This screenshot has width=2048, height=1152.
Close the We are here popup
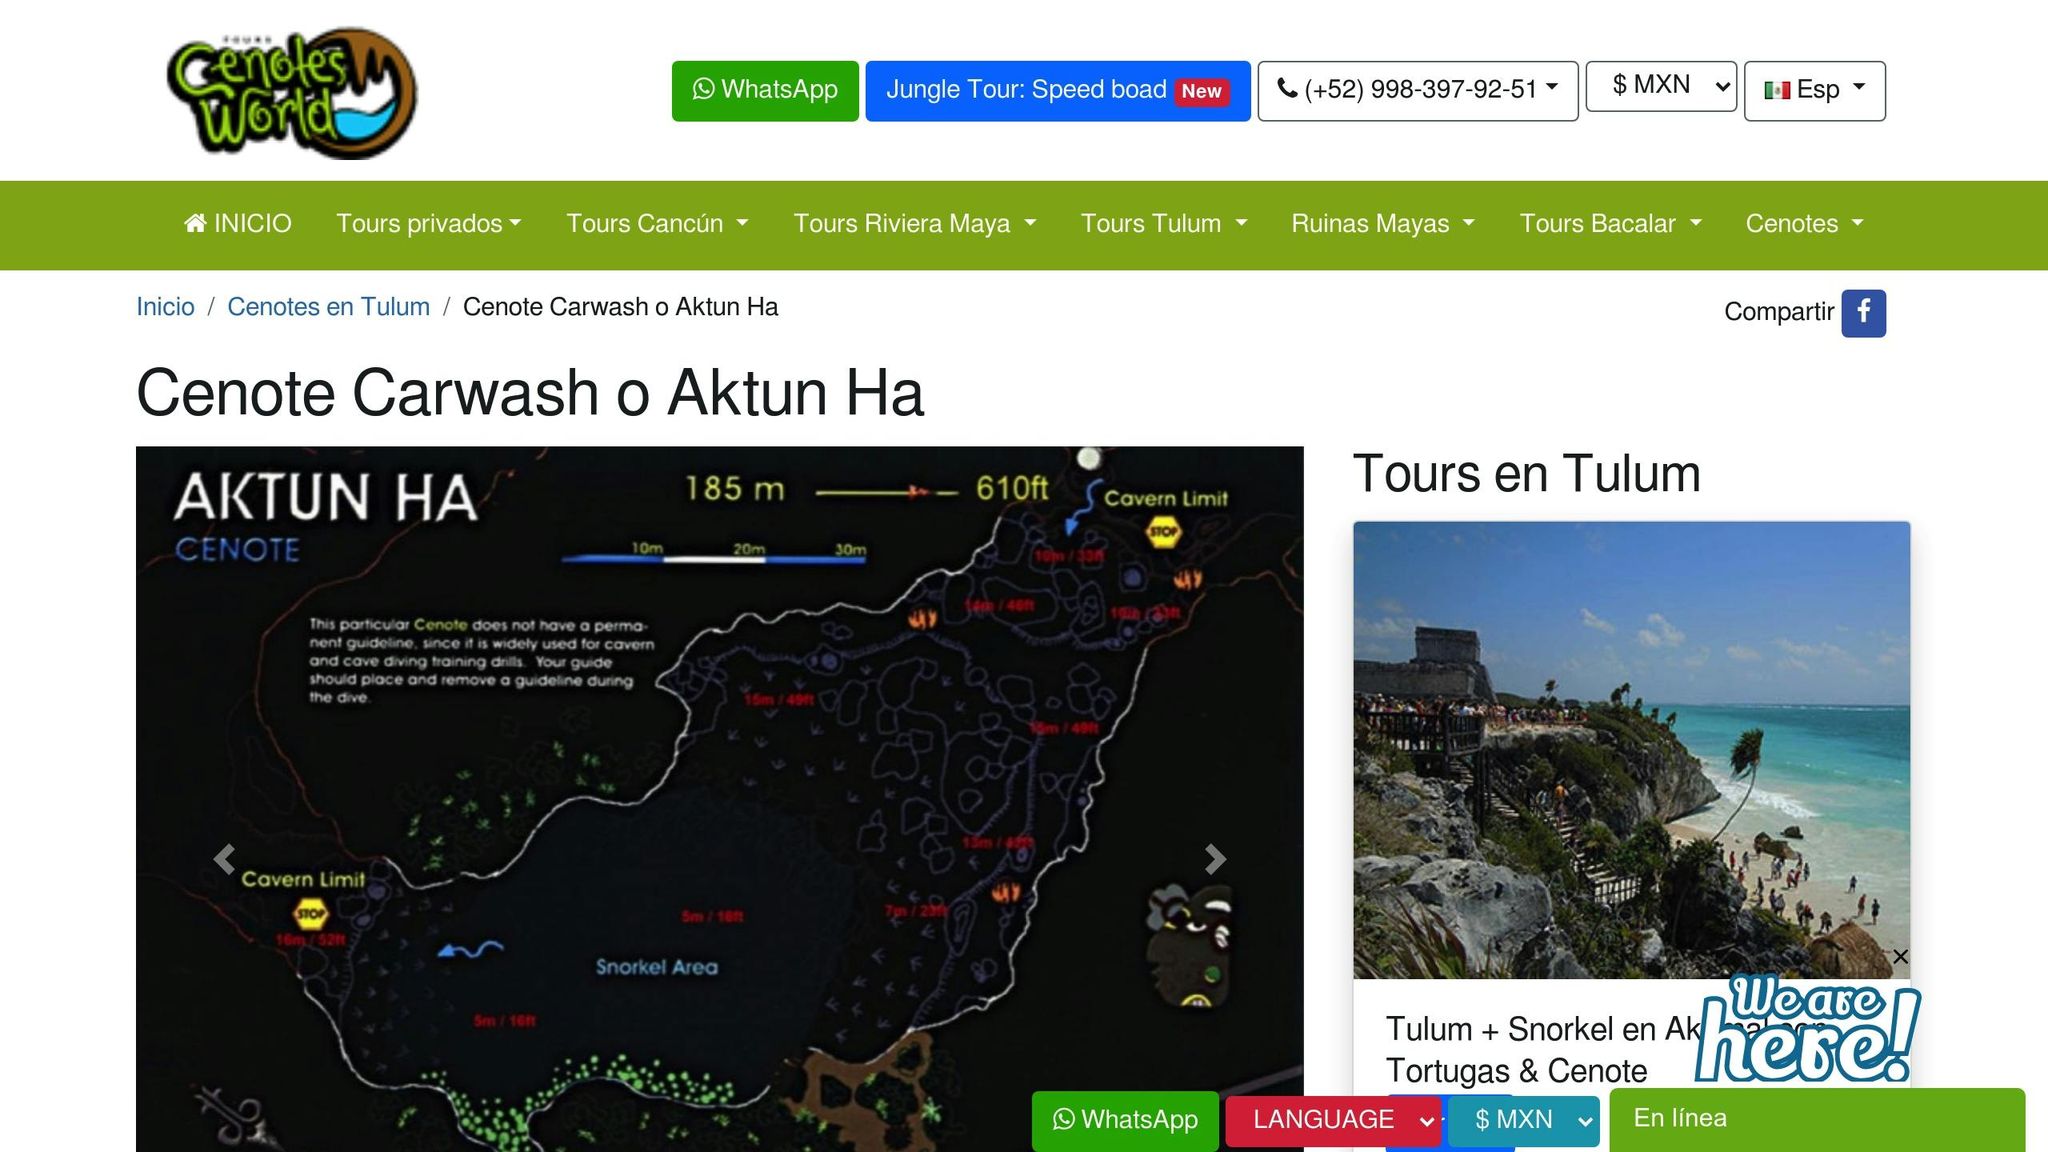tap(1900, 957)
